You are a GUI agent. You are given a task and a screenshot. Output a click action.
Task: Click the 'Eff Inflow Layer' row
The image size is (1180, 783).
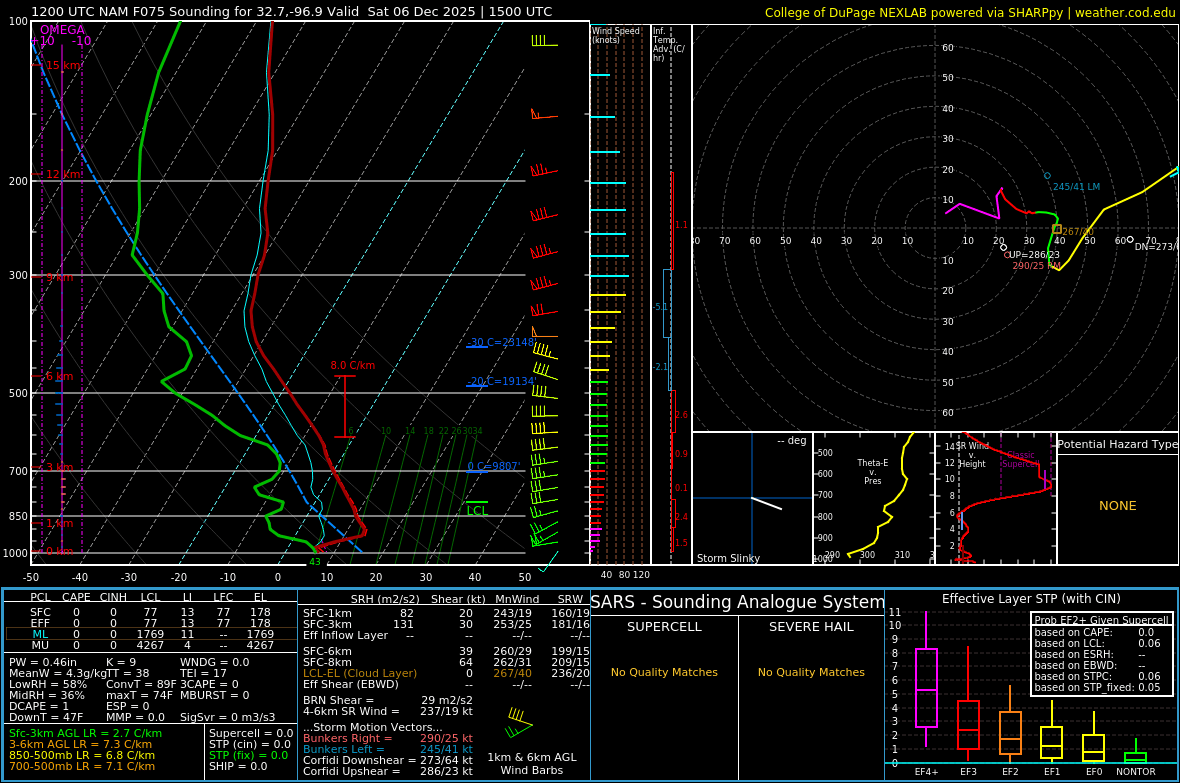pyautogui.click(x=446, y=635)
